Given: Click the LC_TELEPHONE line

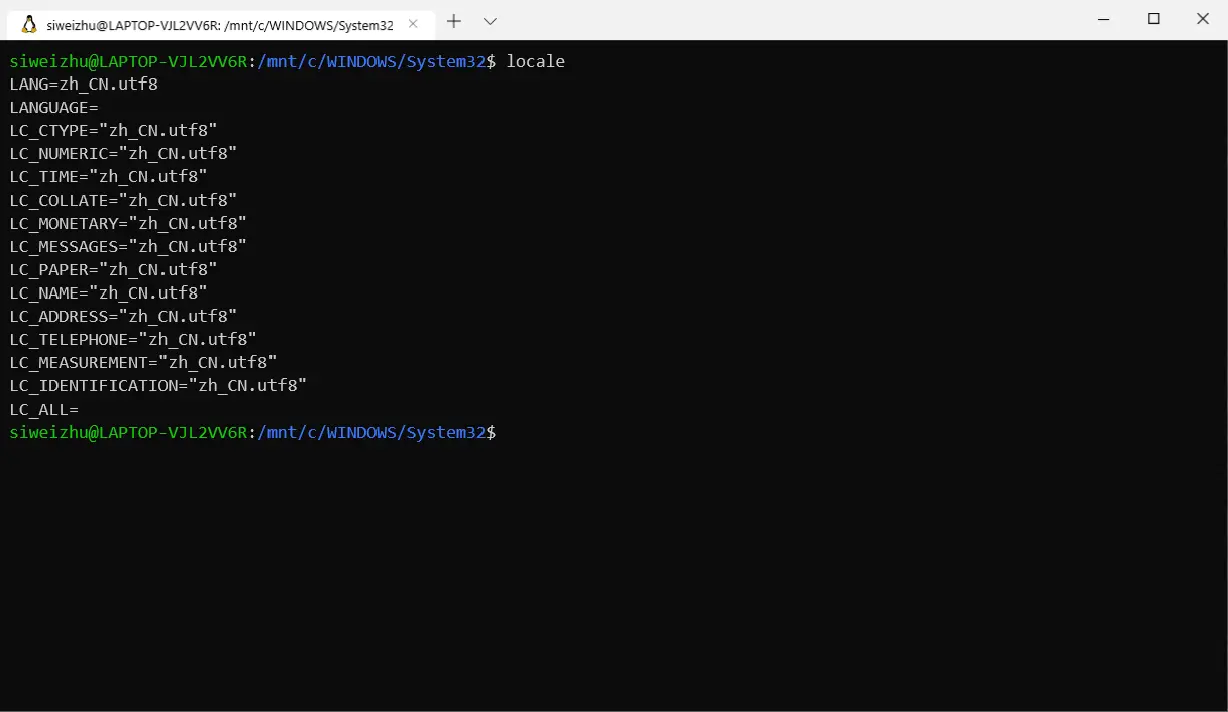Looking at the screenshot, I should pos(133,339).
